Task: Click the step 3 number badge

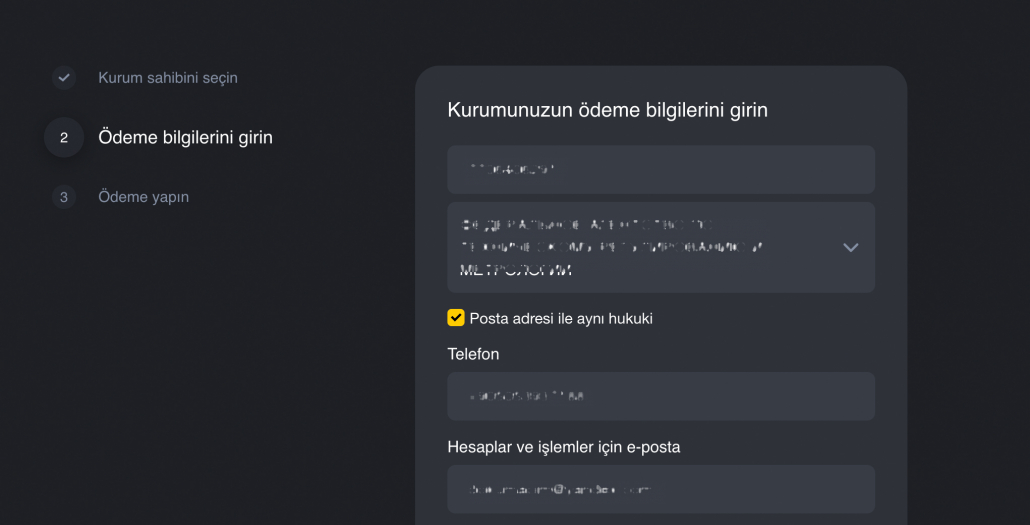Action: pos(64,197)
